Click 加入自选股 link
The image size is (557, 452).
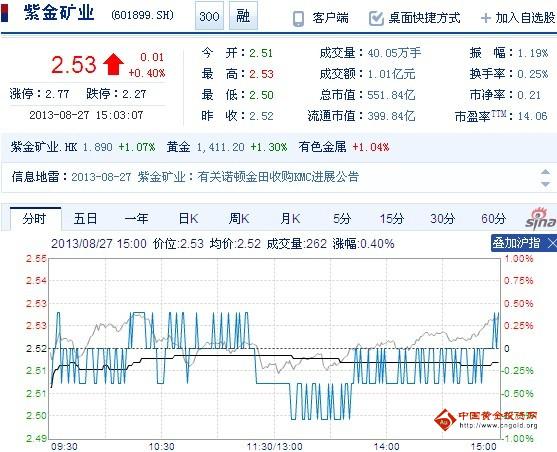point(525,17)
